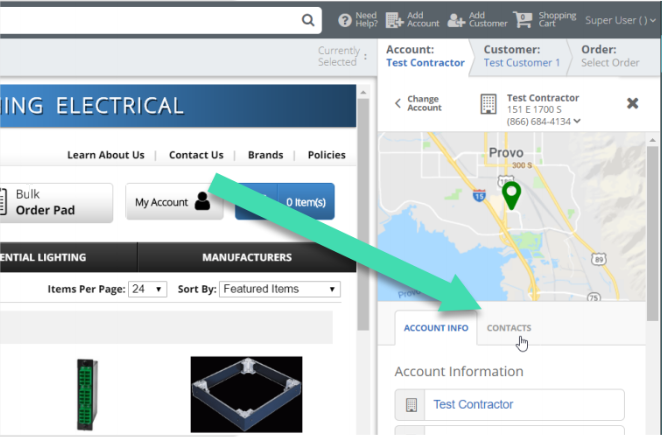Open the Learn About Us link
The width and height of the screenshot is (662, 437).
(106, 155)
